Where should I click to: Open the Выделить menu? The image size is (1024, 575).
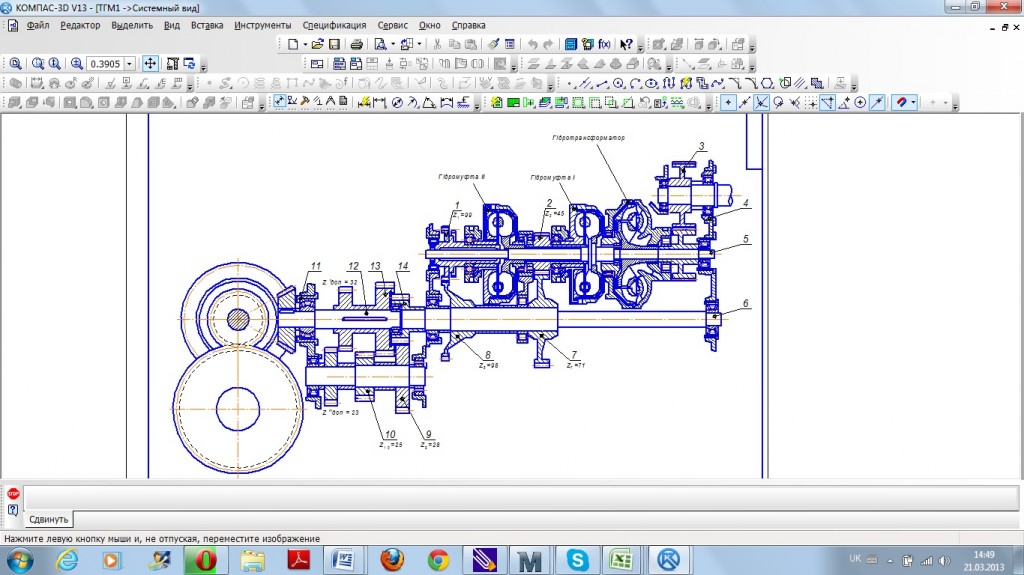pyautogui.click(x=132, y=25)
